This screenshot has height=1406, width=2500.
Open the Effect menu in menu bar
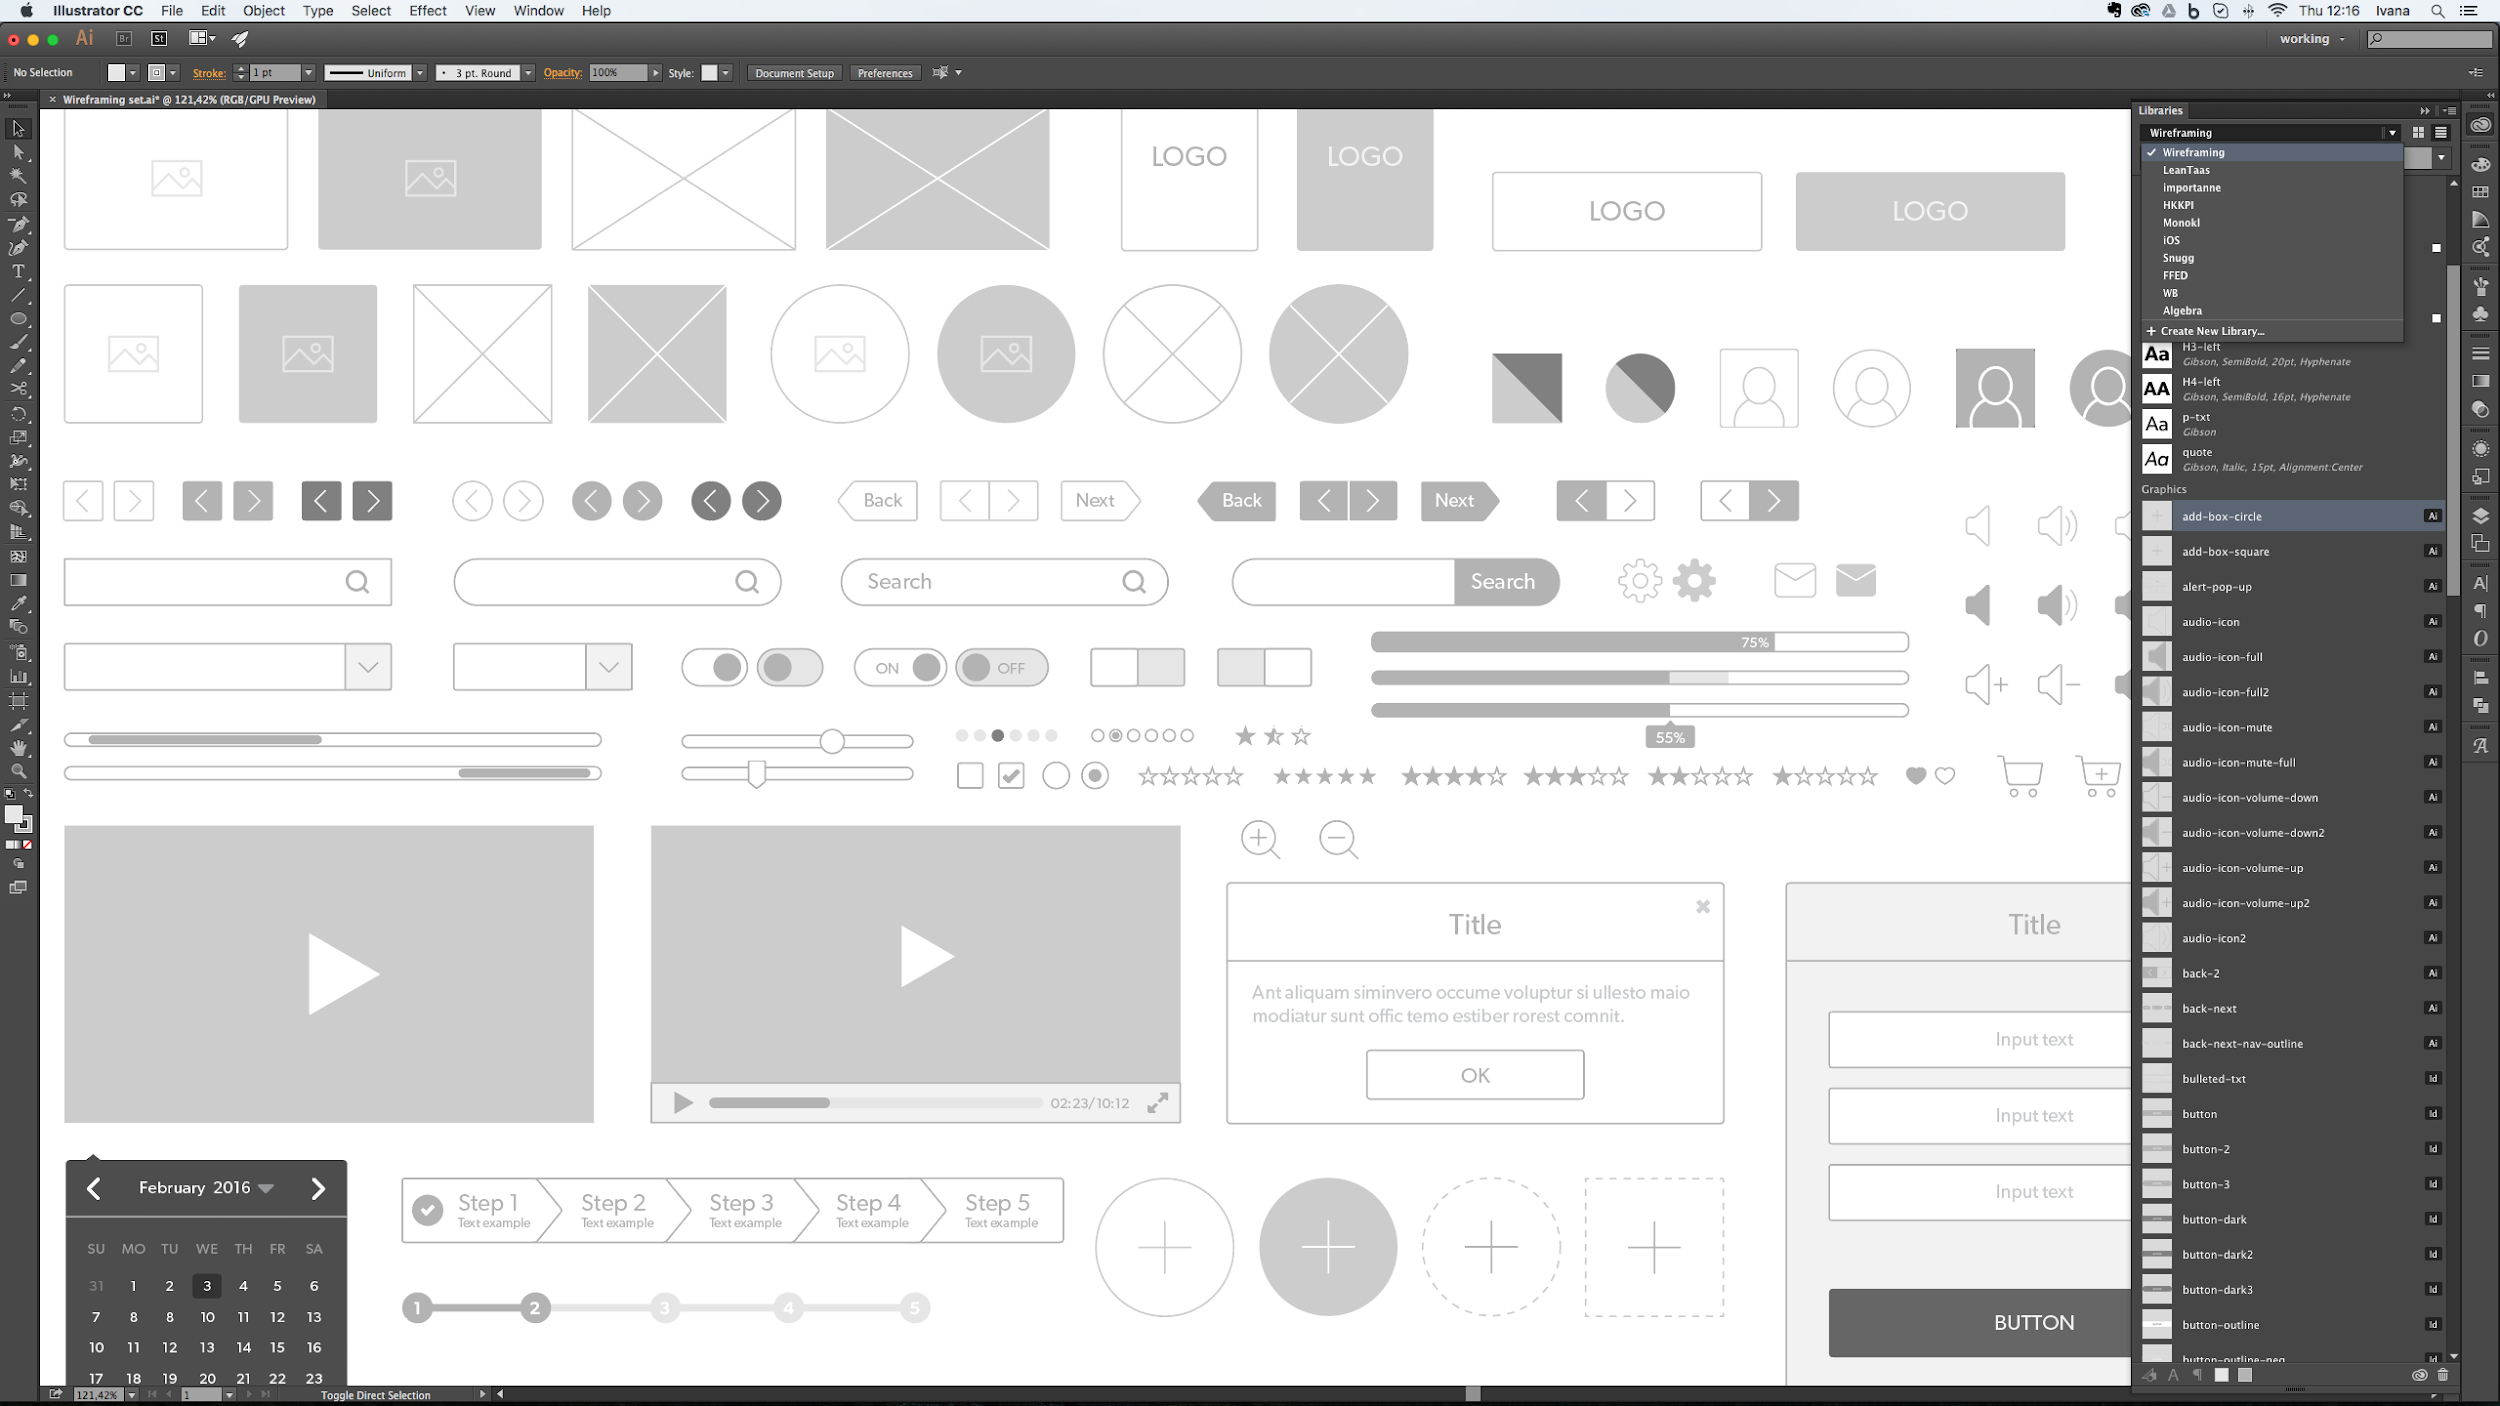pos(428,12)
